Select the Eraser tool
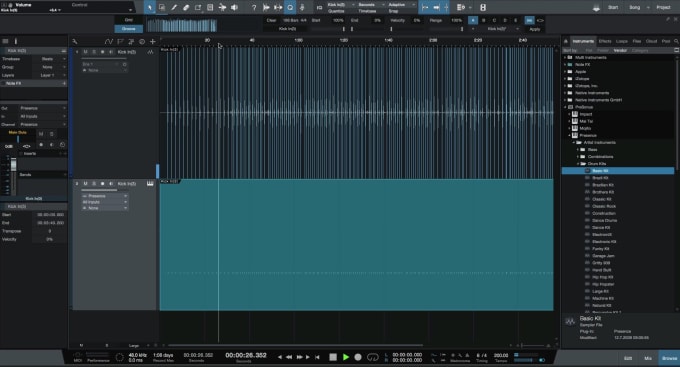The image size is (680, 367). click(186, 7)
